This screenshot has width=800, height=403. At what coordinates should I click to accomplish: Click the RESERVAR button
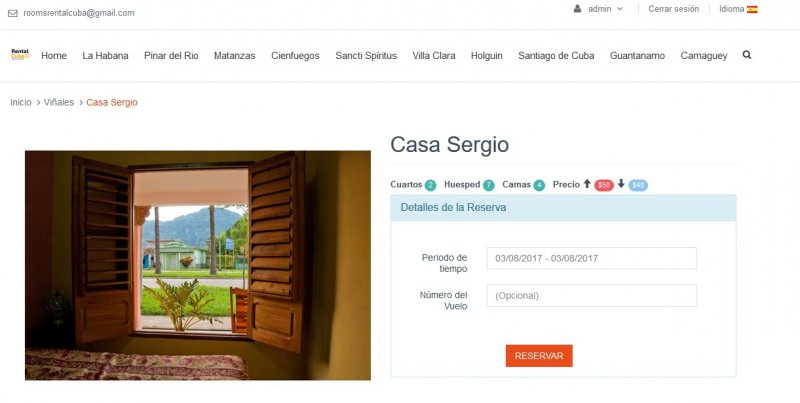point(539,356)
